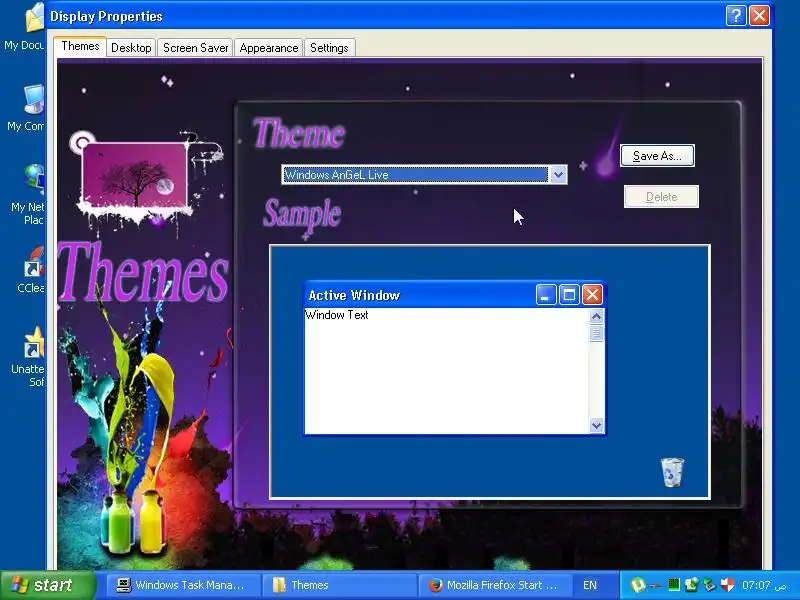
Task: Switch to Windows Task Manager in taskbar
Action: pyautogui.click(x=182, y=585)
